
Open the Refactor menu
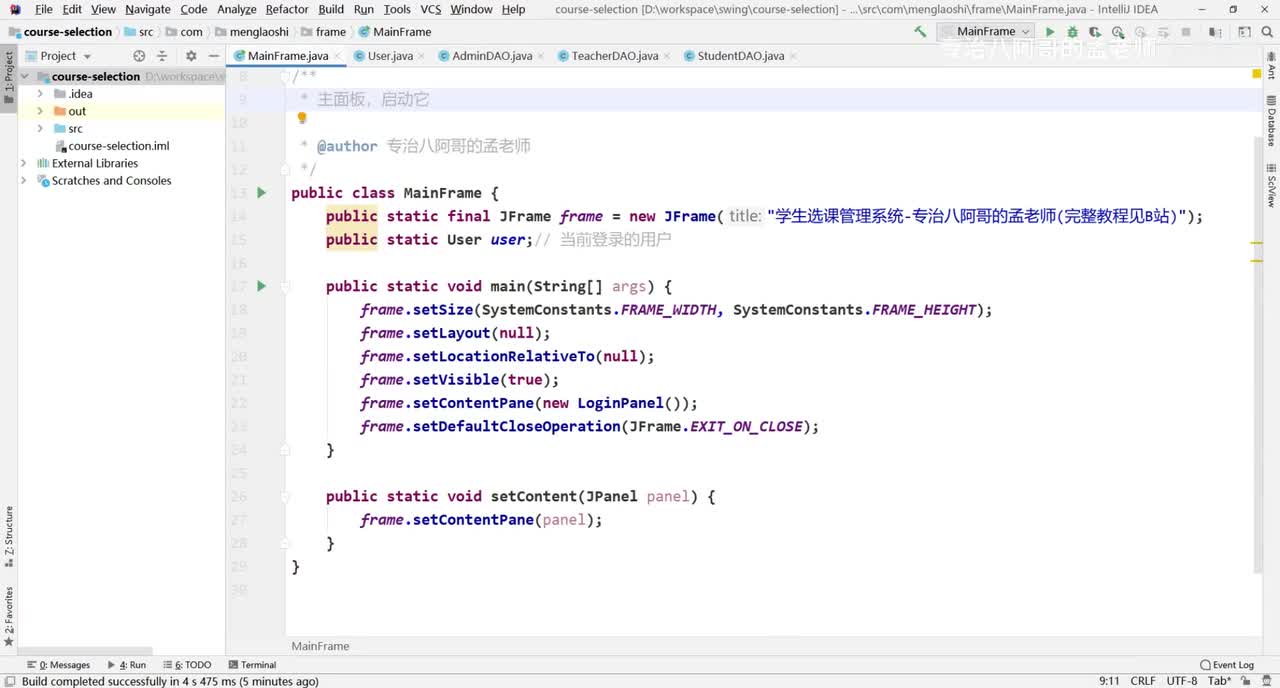287,9
